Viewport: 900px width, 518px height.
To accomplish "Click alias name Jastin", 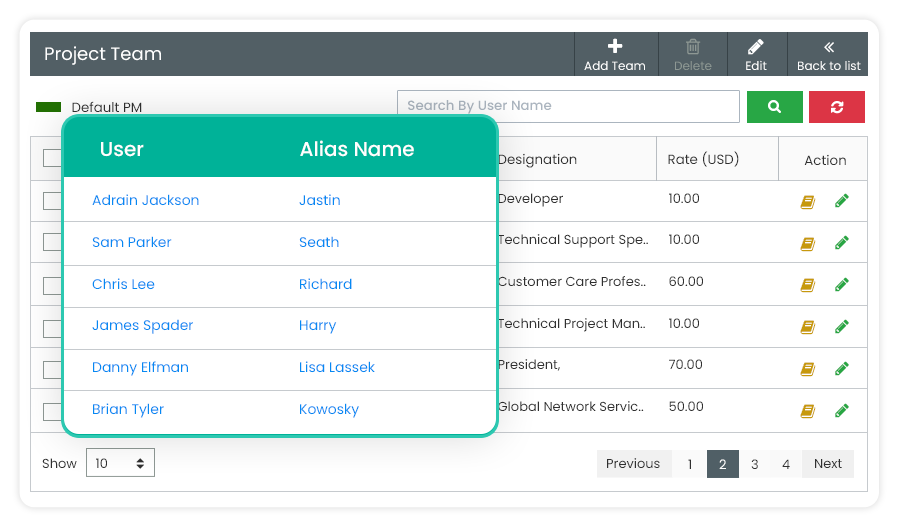I will click(320, 200).
